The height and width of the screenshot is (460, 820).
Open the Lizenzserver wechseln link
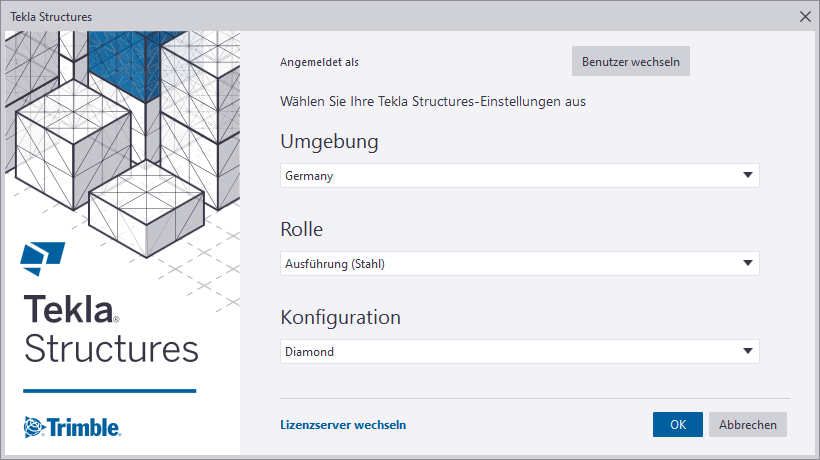click(343, 425)
